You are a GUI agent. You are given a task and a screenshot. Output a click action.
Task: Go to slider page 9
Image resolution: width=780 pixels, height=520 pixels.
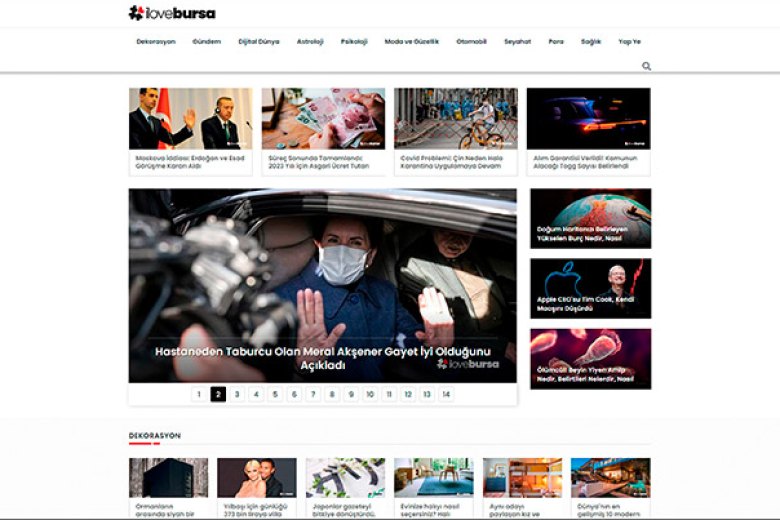(351, 394)
